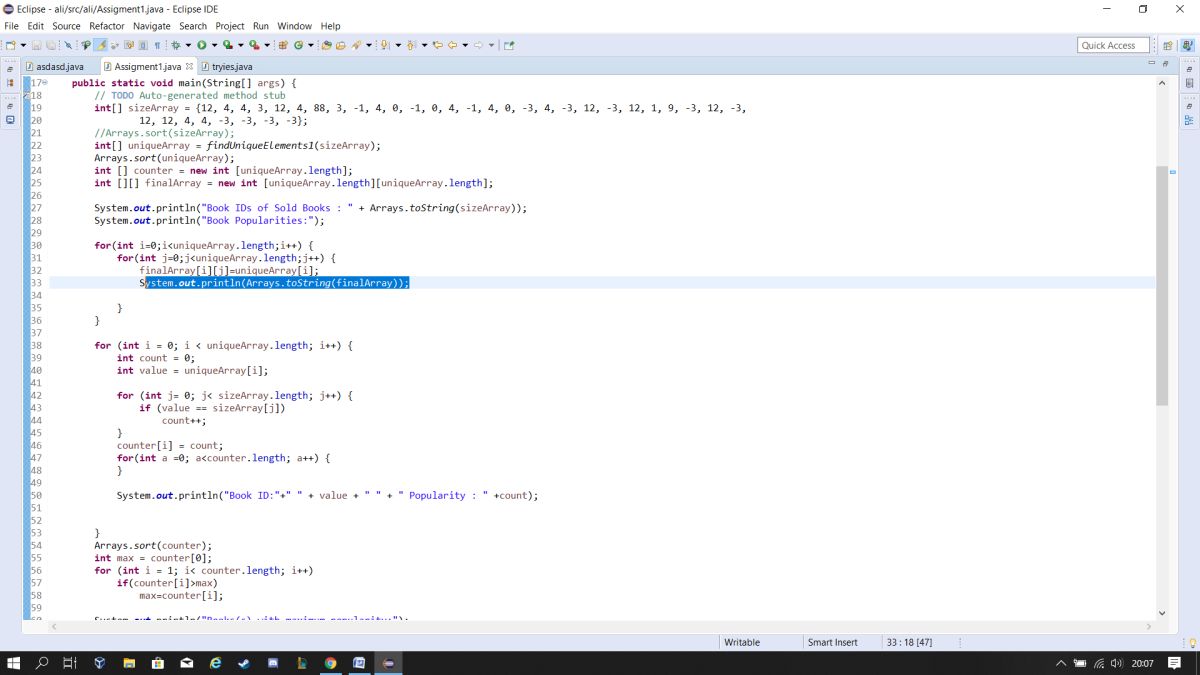This screenshot has height=675, width=1200.
Task: Click the Open Perspective icon
Action: pos(1167,45)
